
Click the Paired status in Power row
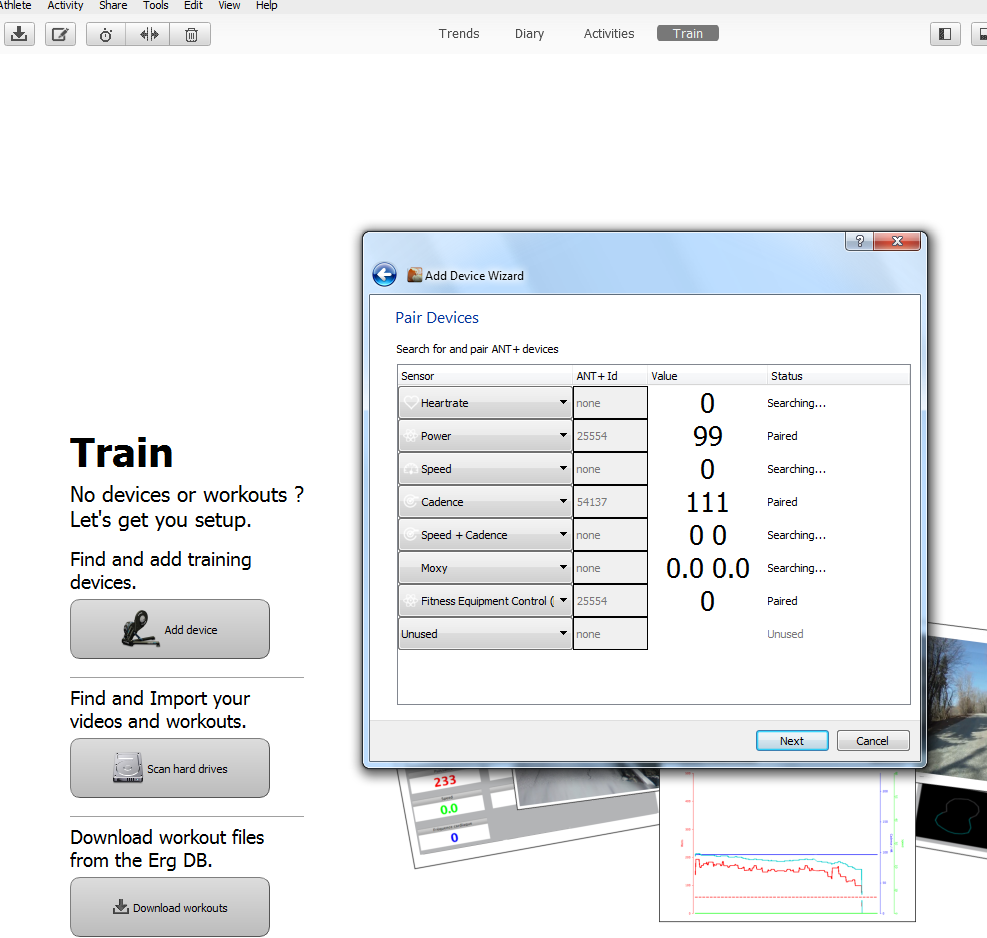(782, 436)
